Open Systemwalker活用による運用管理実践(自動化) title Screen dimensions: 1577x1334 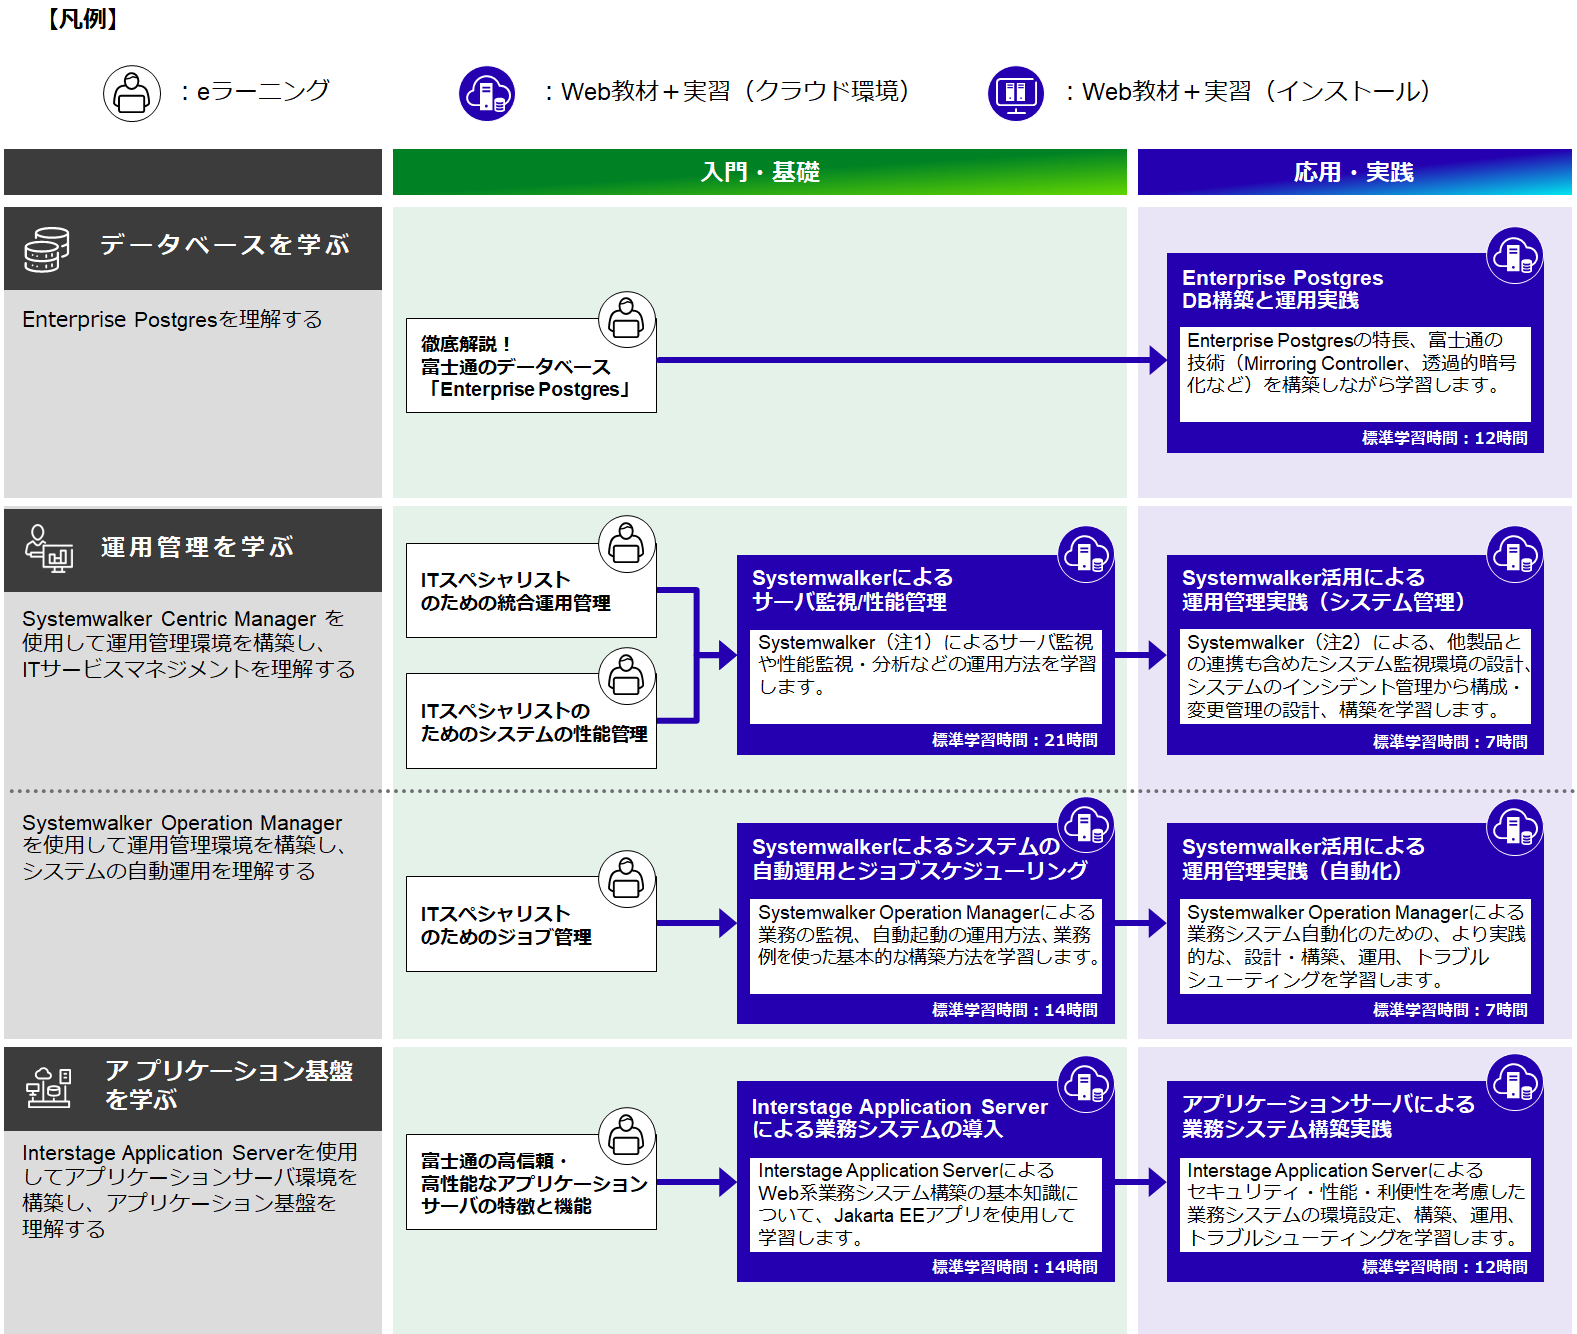[1303, 858]
